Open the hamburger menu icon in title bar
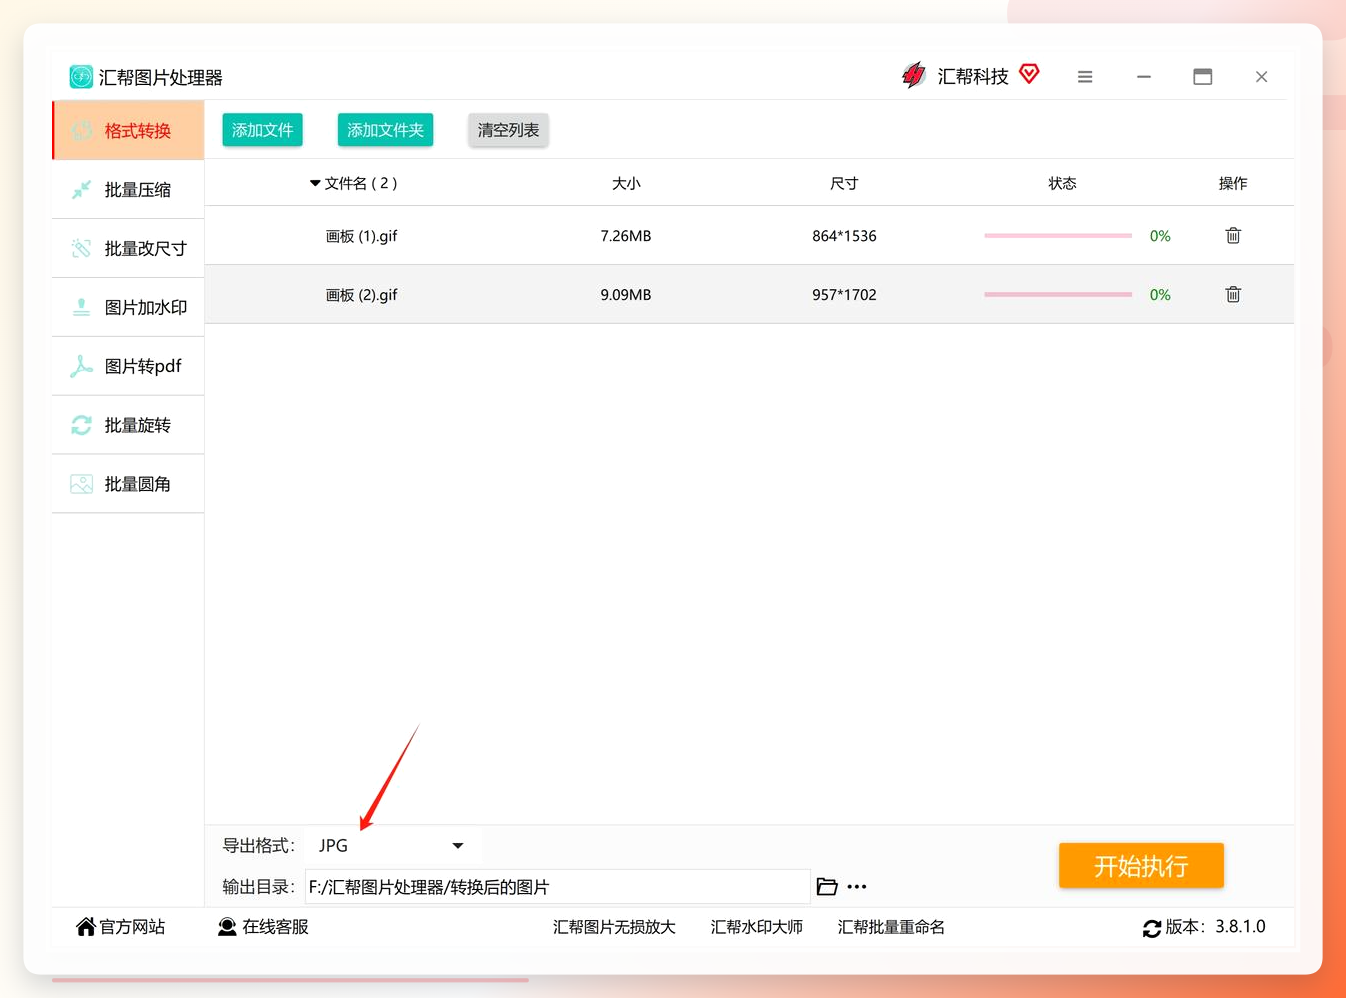 (1085, 77)
